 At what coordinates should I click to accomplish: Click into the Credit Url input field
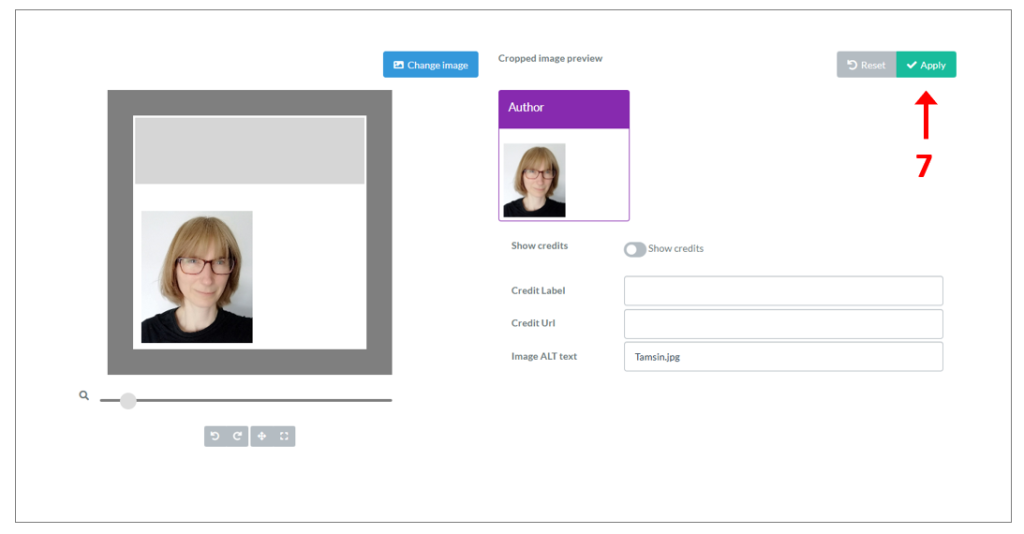click(783, 324)
